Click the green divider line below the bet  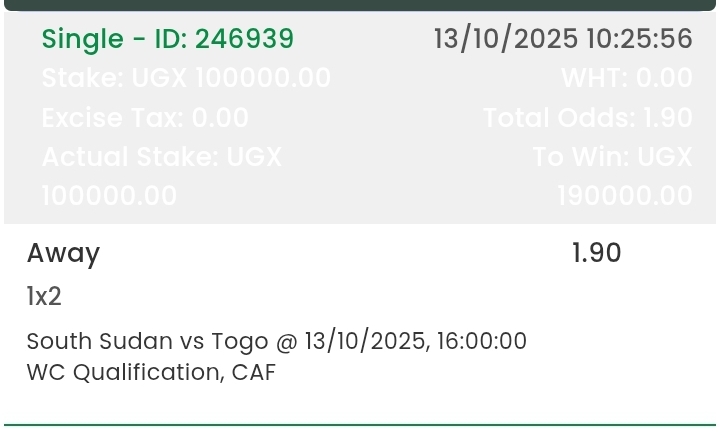360,425
